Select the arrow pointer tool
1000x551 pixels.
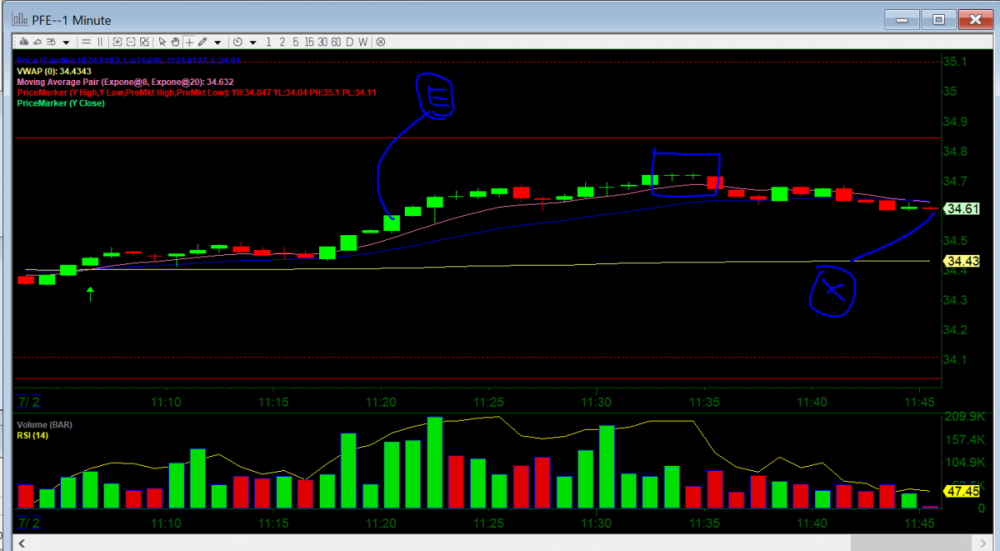point(163,42)
